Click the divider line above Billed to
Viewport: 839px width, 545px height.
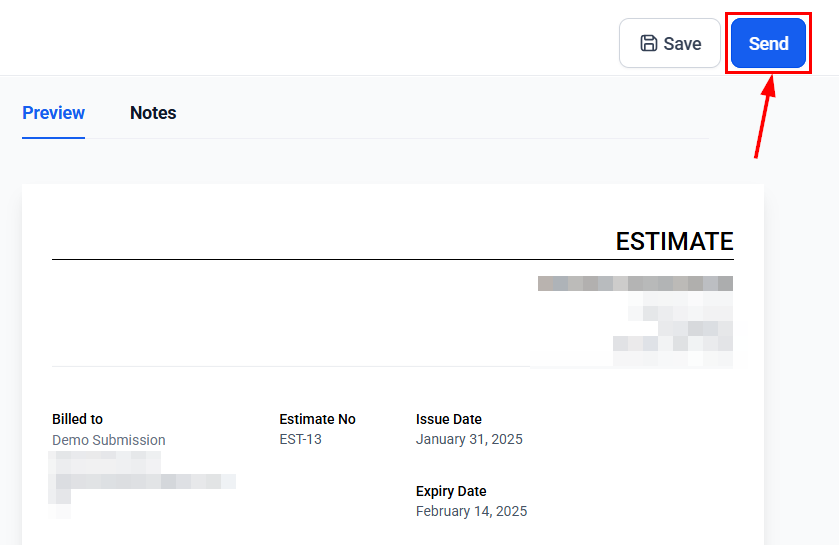point(392,366)
